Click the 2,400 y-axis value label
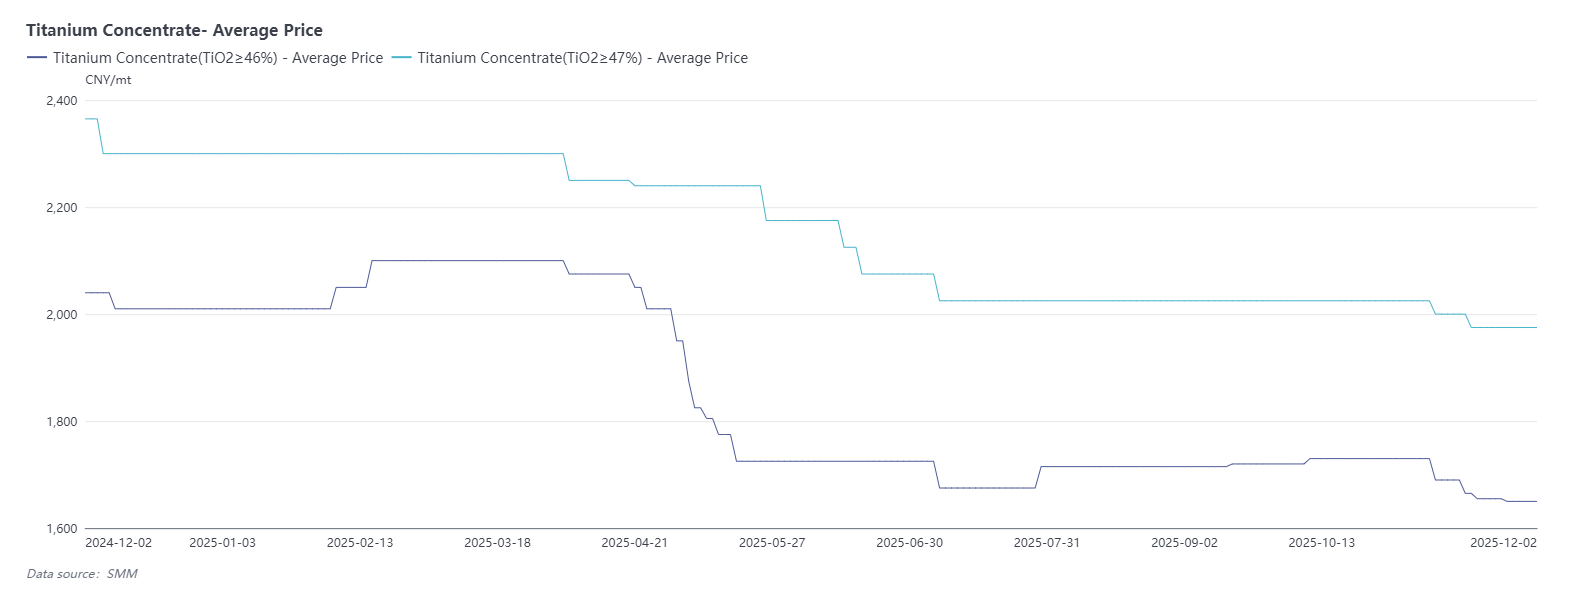 62,101
